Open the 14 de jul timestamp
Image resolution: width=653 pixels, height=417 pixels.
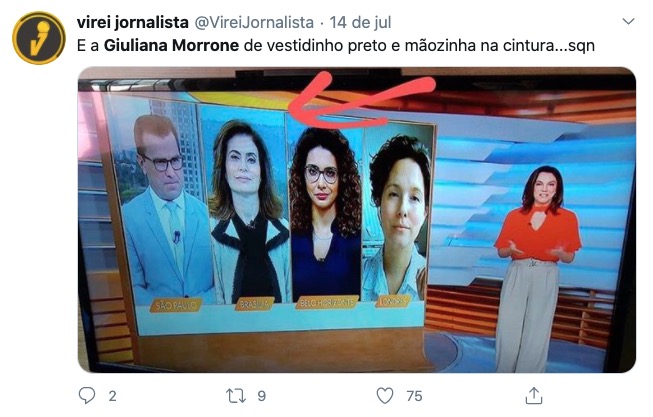click(360, 22)
